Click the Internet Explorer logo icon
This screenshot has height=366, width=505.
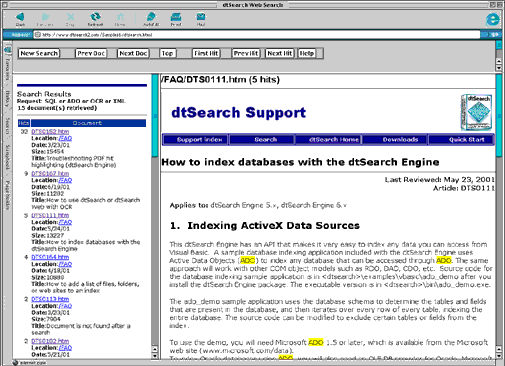click(x=492, y=19)
